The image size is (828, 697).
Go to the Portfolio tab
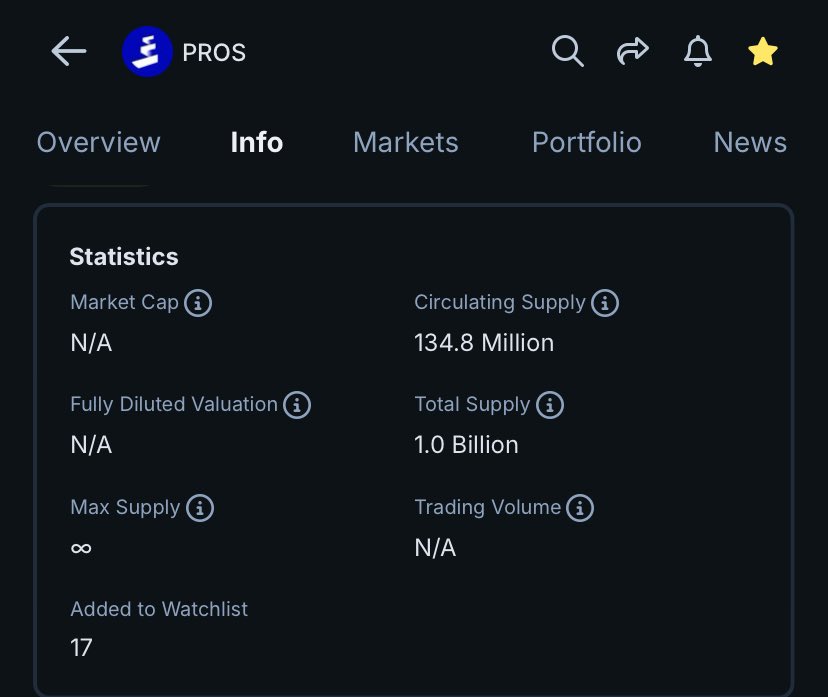587,143
